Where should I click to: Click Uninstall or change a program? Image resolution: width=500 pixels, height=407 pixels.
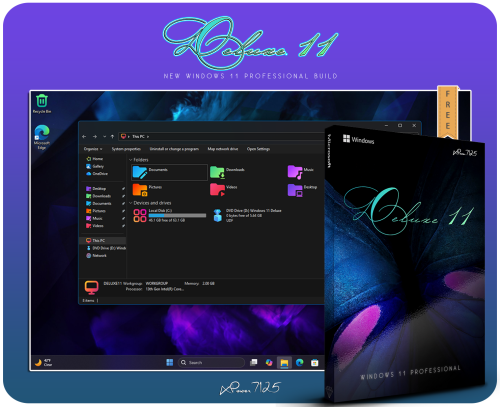(x=174, y=149)
